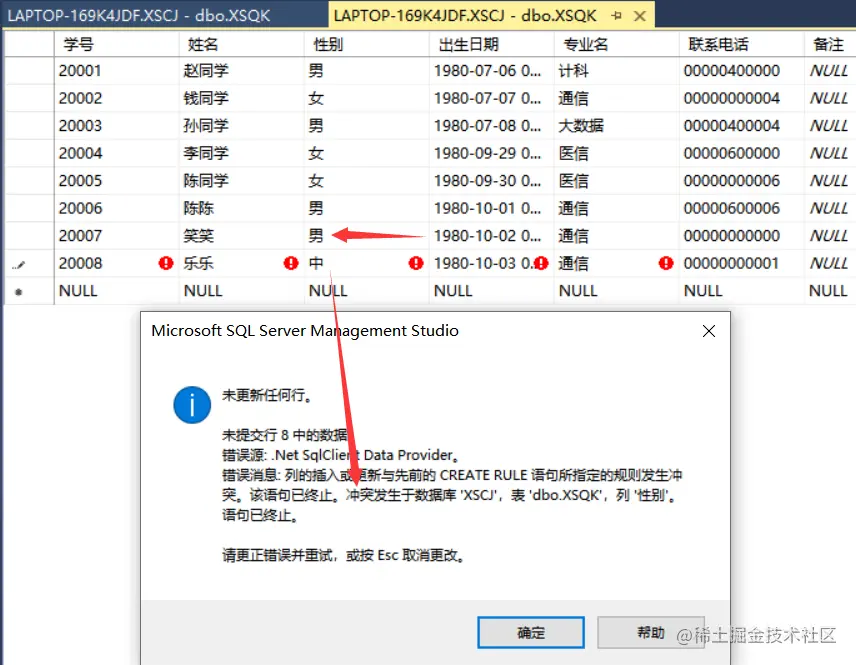Click NULL 备注 cell in row 20001

pyautogui.click(x=830, y=70)
